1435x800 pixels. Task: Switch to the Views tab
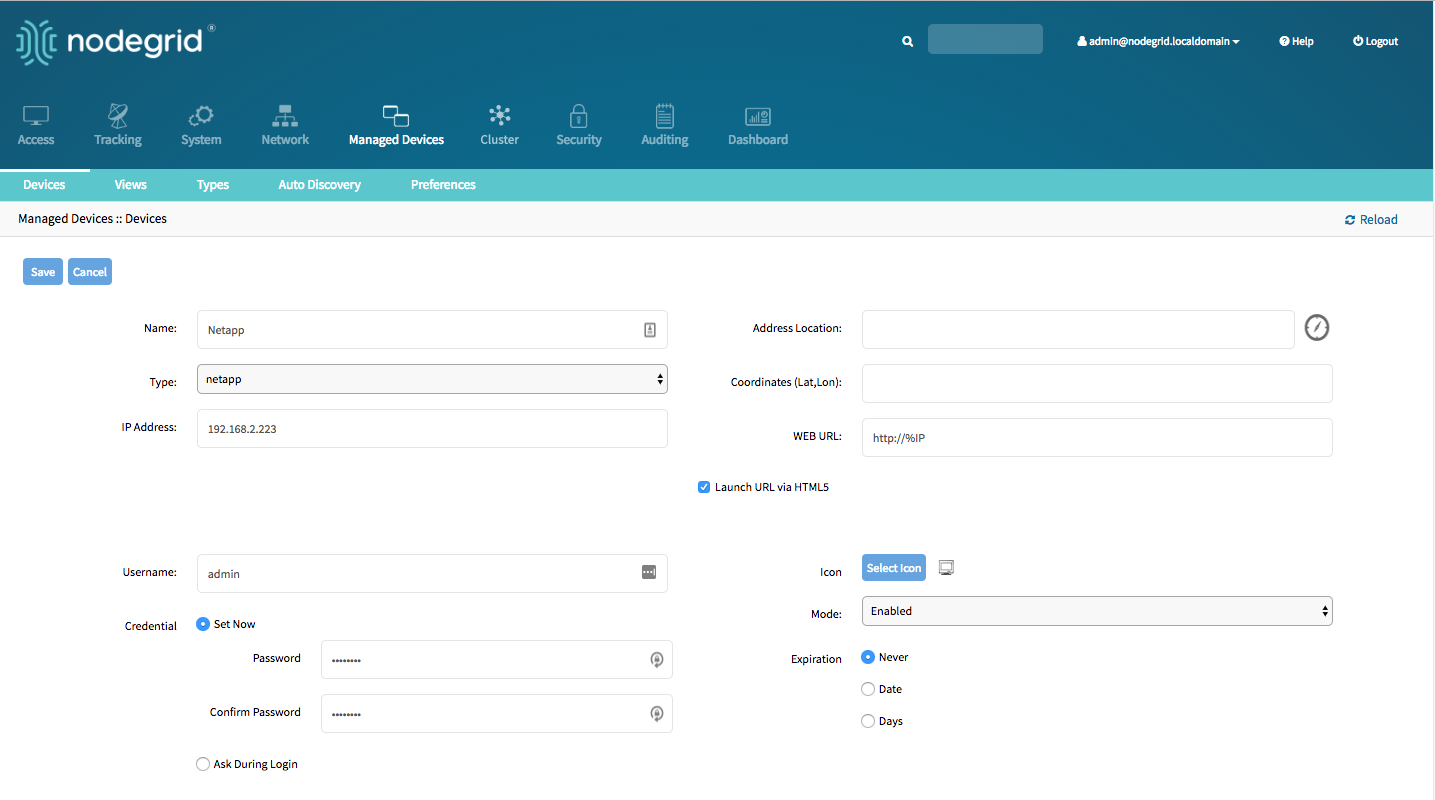pos(130,185)
